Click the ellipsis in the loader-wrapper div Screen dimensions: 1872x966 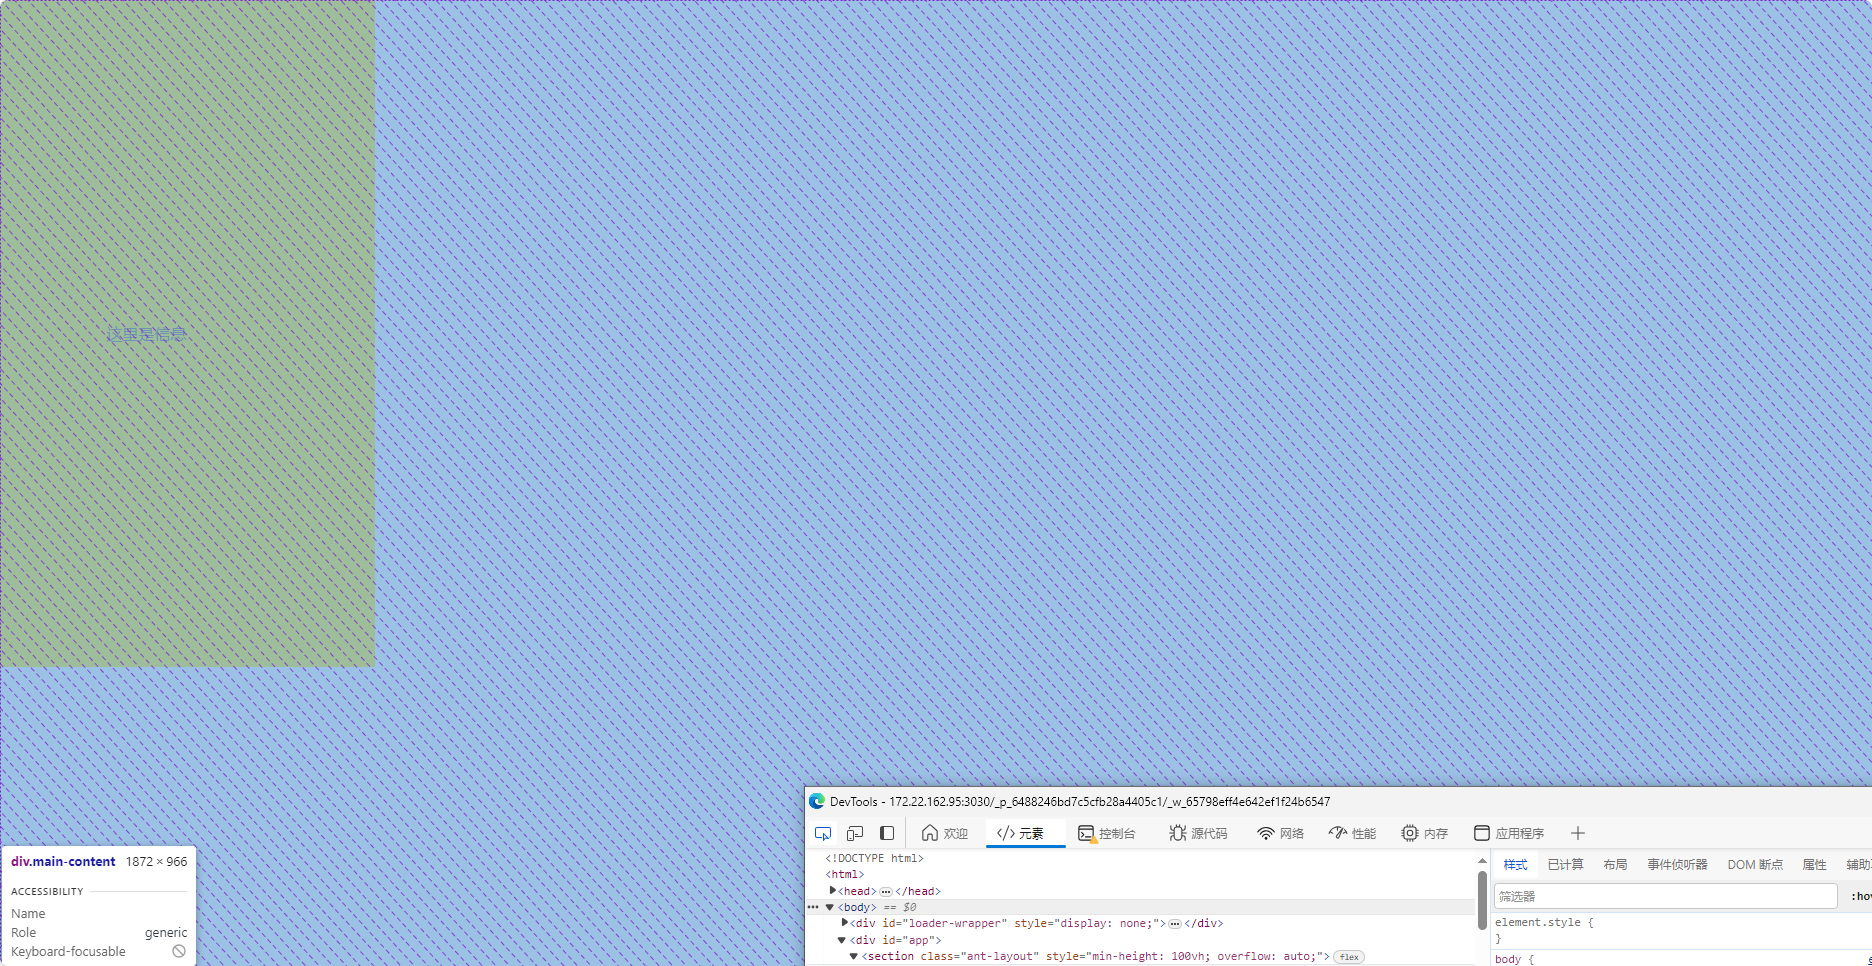1175,924
